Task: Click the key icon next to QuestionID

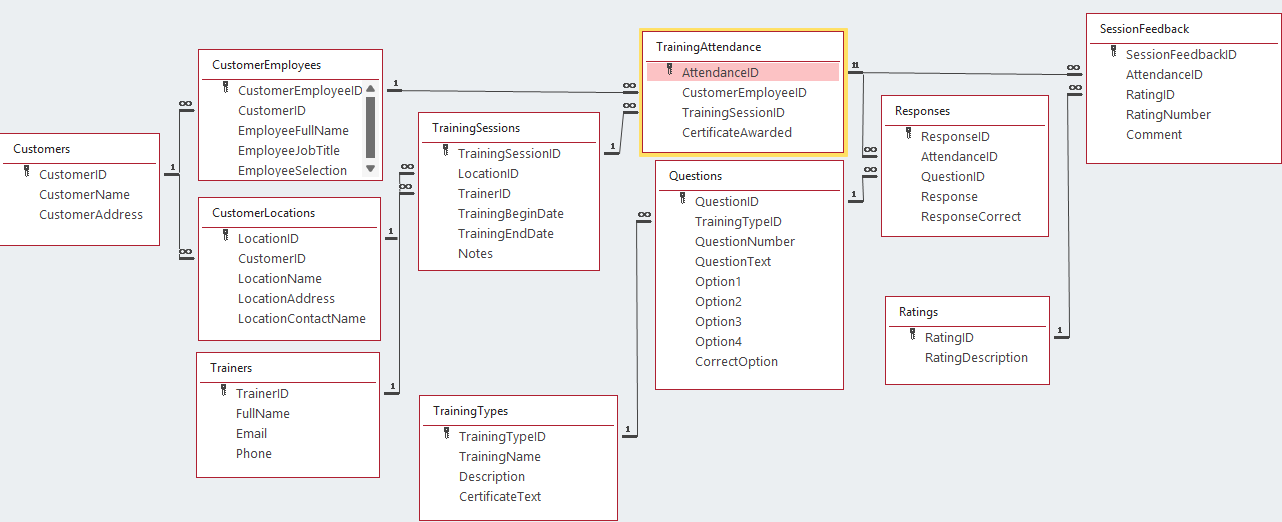Action: 684,200
